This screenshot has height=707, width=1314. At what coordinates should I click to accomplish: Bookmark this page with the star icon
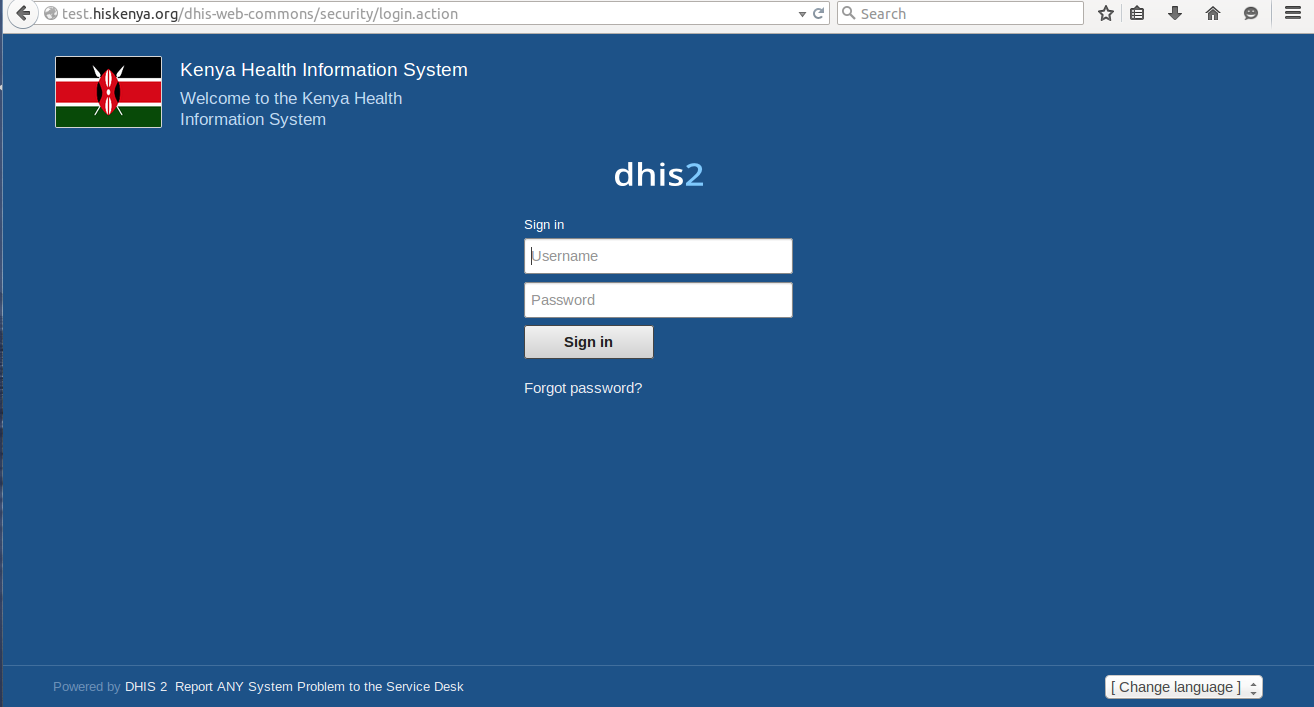(x=1105, y=13)
